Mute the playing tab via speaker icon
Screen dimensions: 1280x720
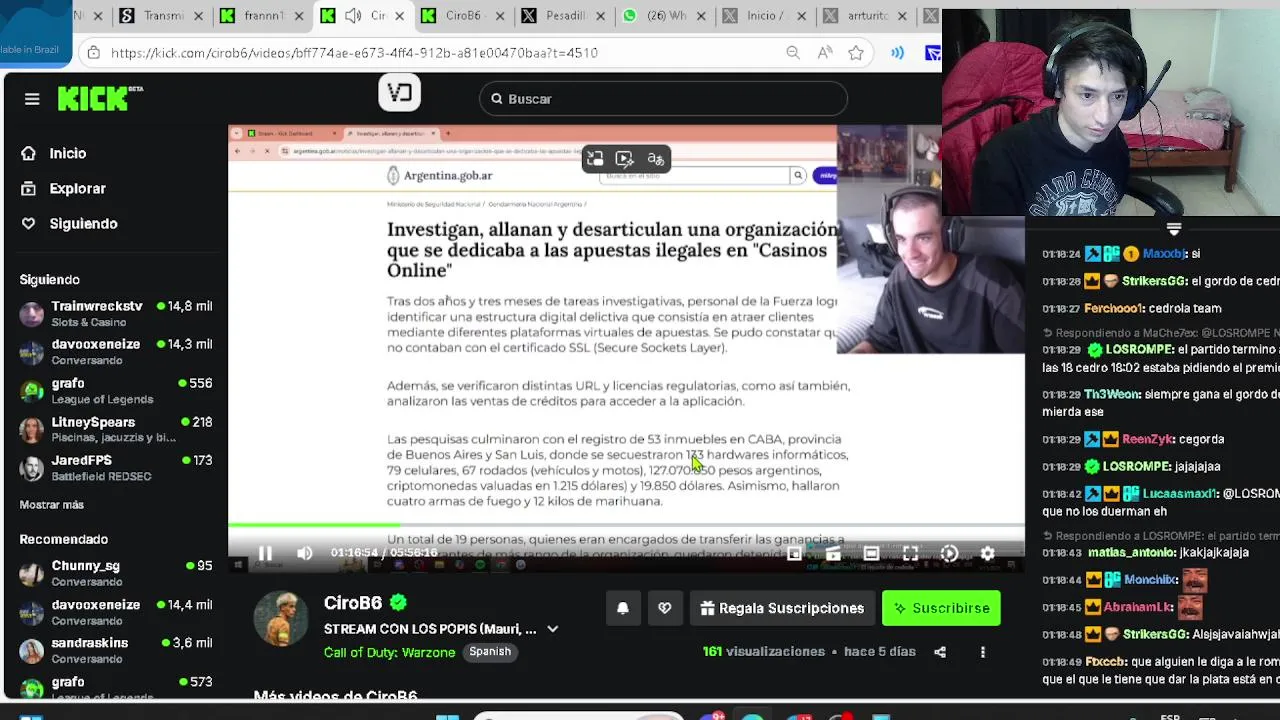click(x=353, y=16)
